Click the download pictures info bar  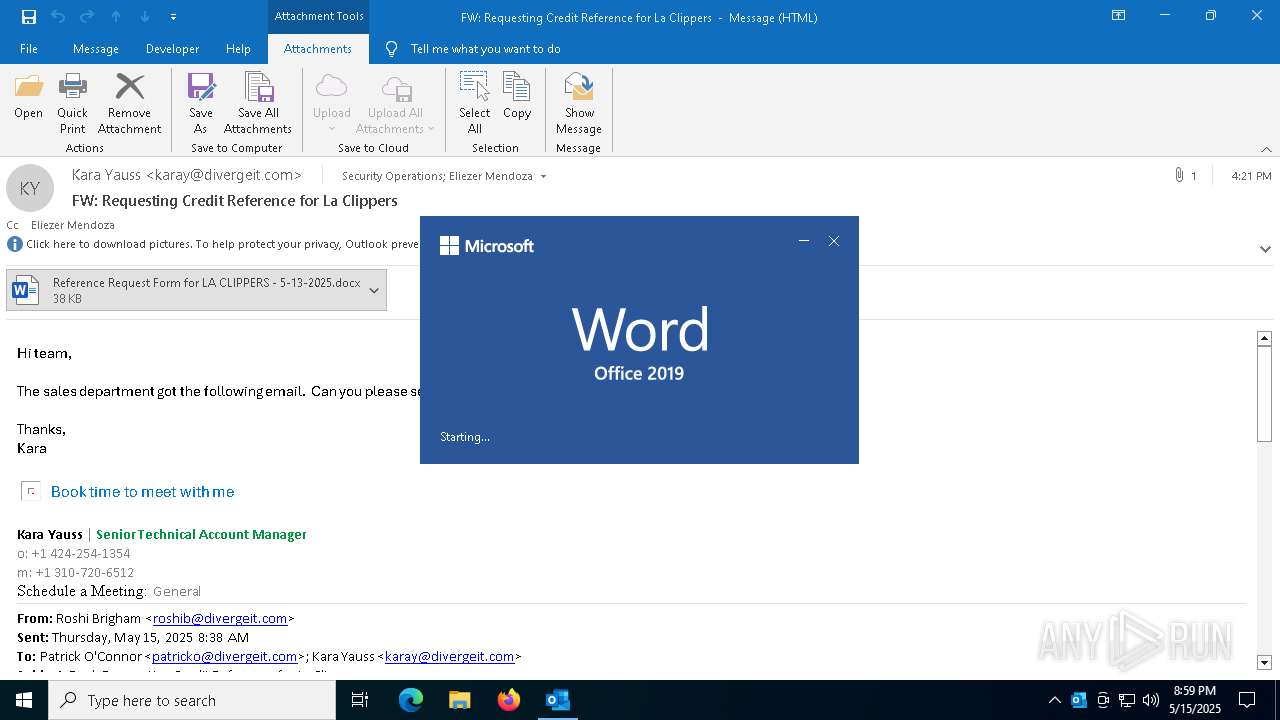click(x=222, y=244)
